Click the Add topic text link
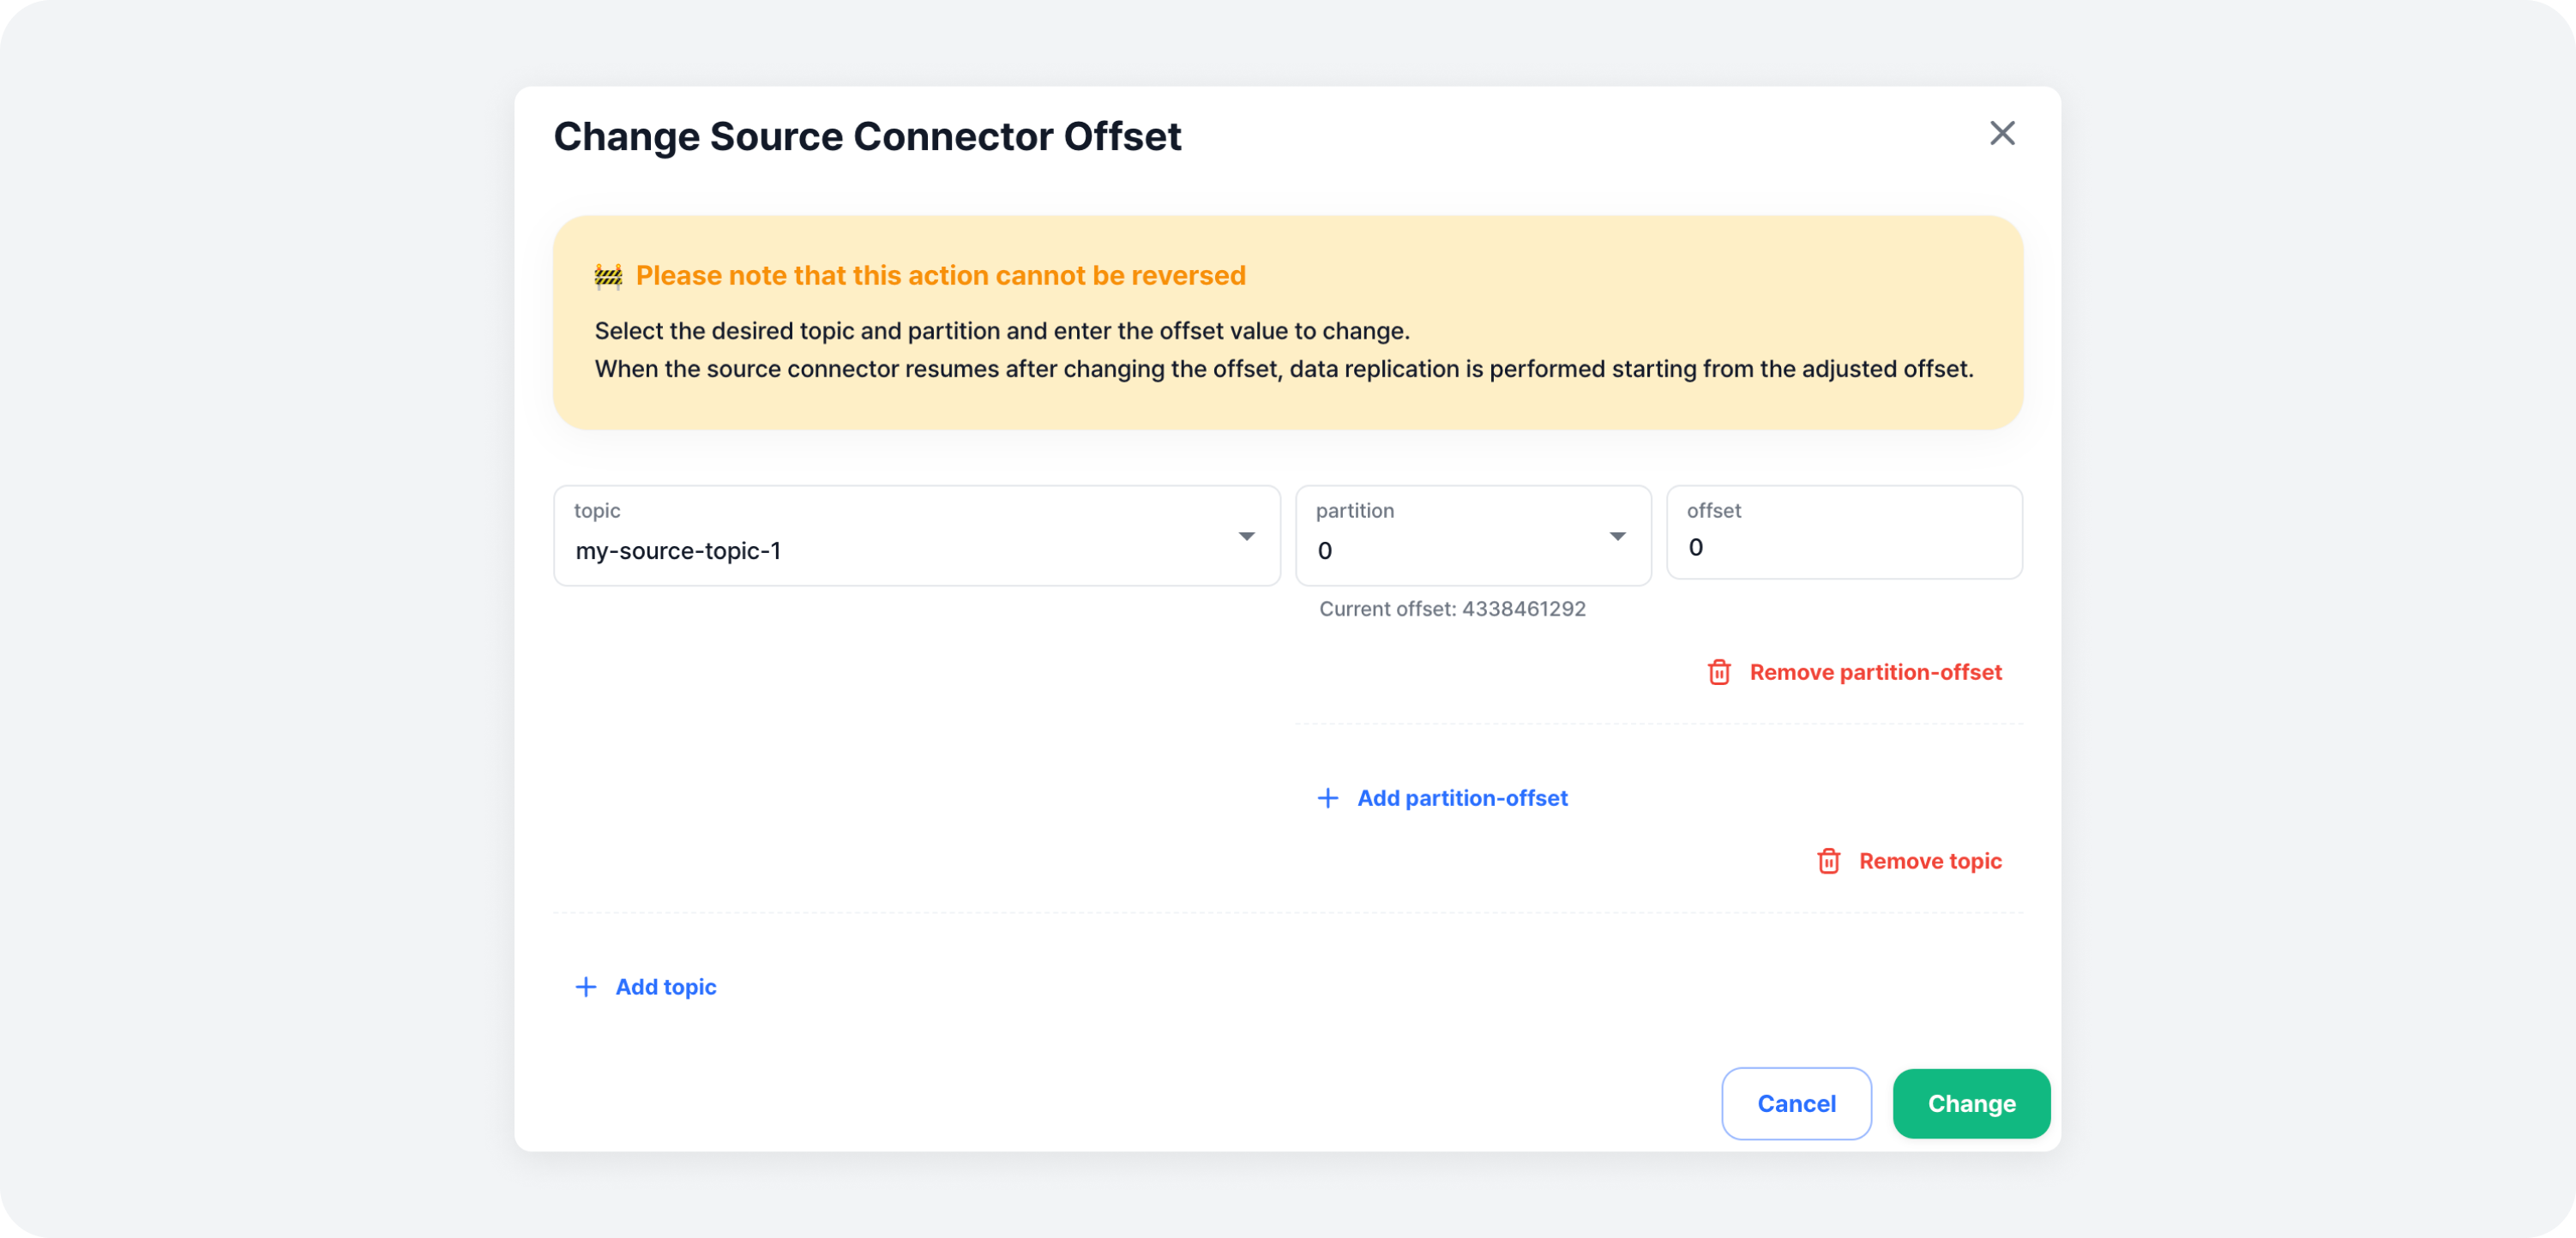The height and width of the screenshot is (1238, 2576). (x=666, y=987)
